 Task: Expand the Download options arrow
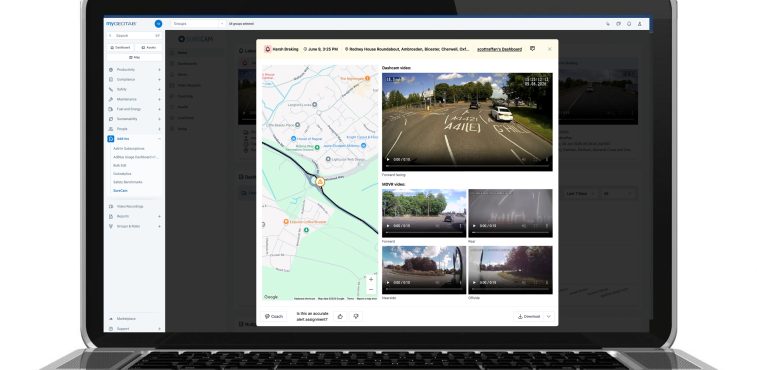[x=548, y=316]
